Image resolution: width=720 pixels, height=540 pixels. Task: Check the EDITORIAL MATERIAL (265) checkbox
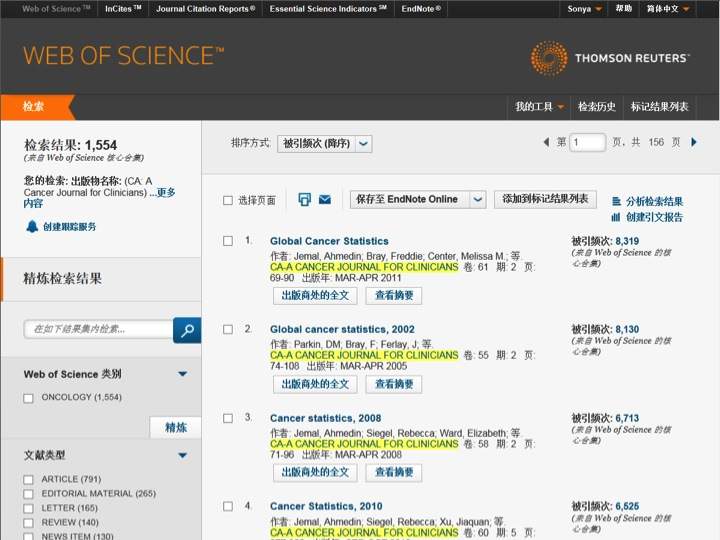[28, 494]
